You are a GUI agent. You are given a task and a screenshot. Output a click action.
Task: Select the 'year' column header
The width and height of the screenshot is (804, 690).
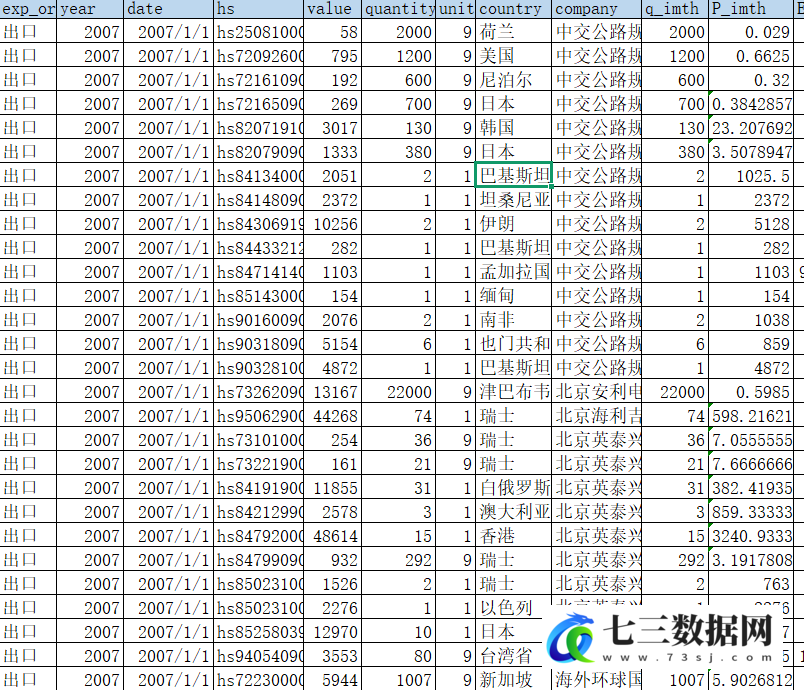point(90,9)
